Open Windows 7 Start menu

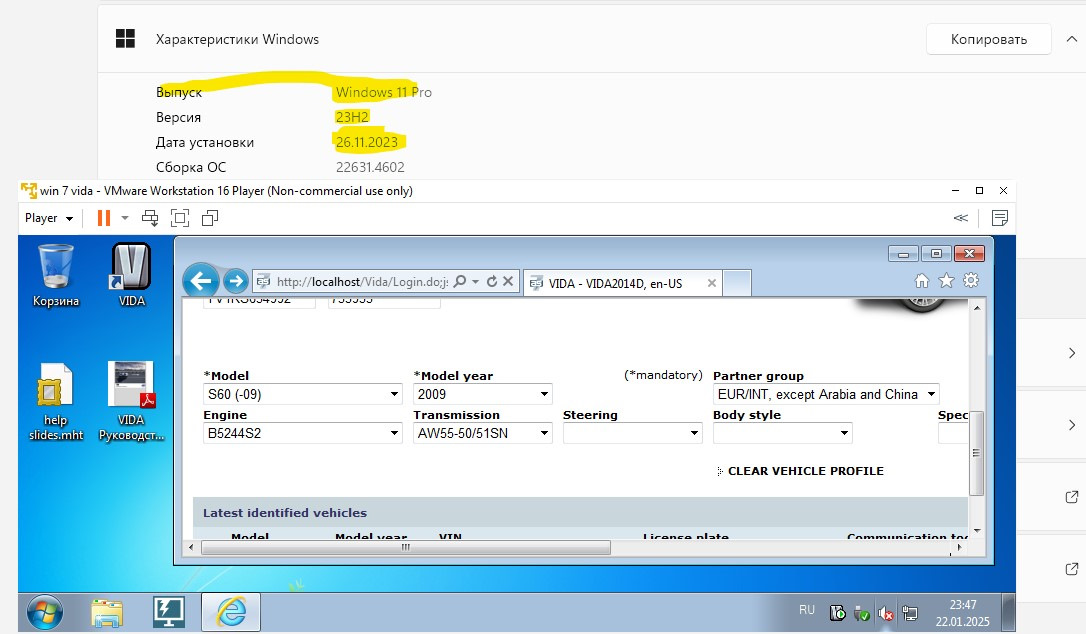point(45,612)
